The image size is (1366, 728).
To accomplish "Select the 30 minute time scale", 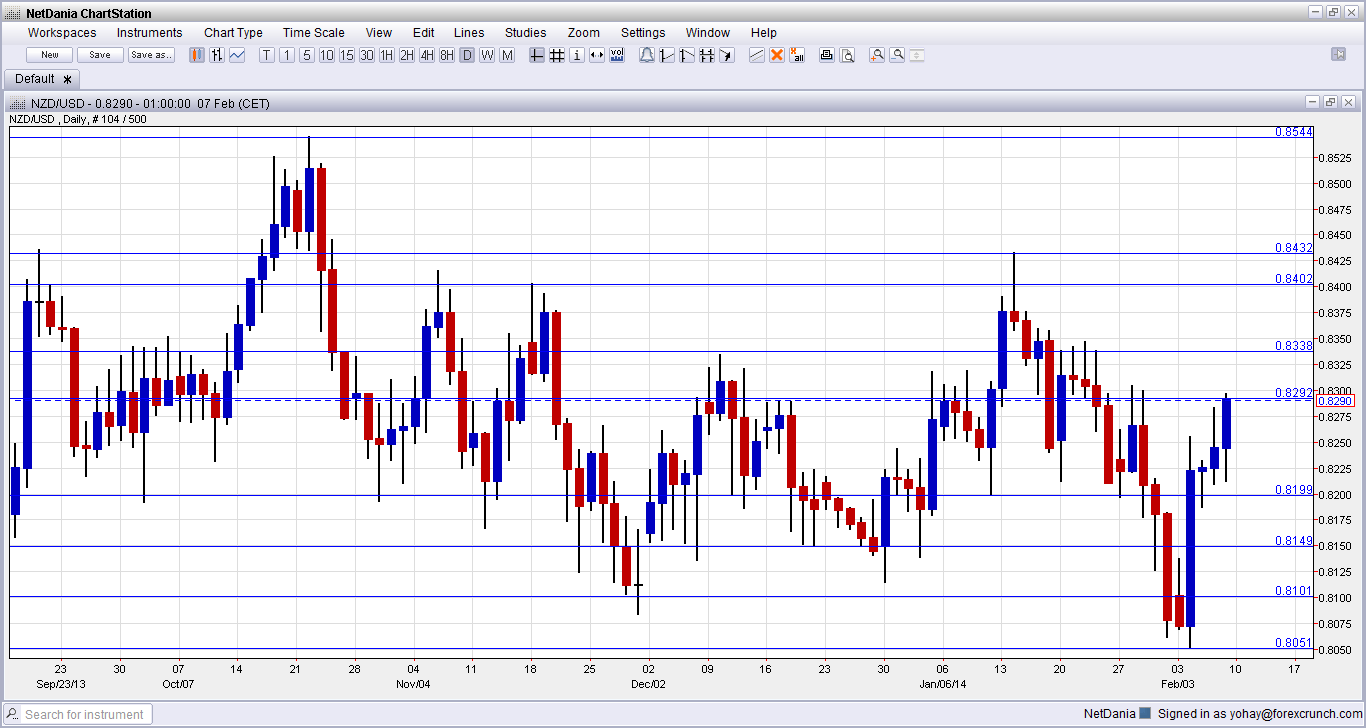I will pyautogui.click(x=367, y=55).
